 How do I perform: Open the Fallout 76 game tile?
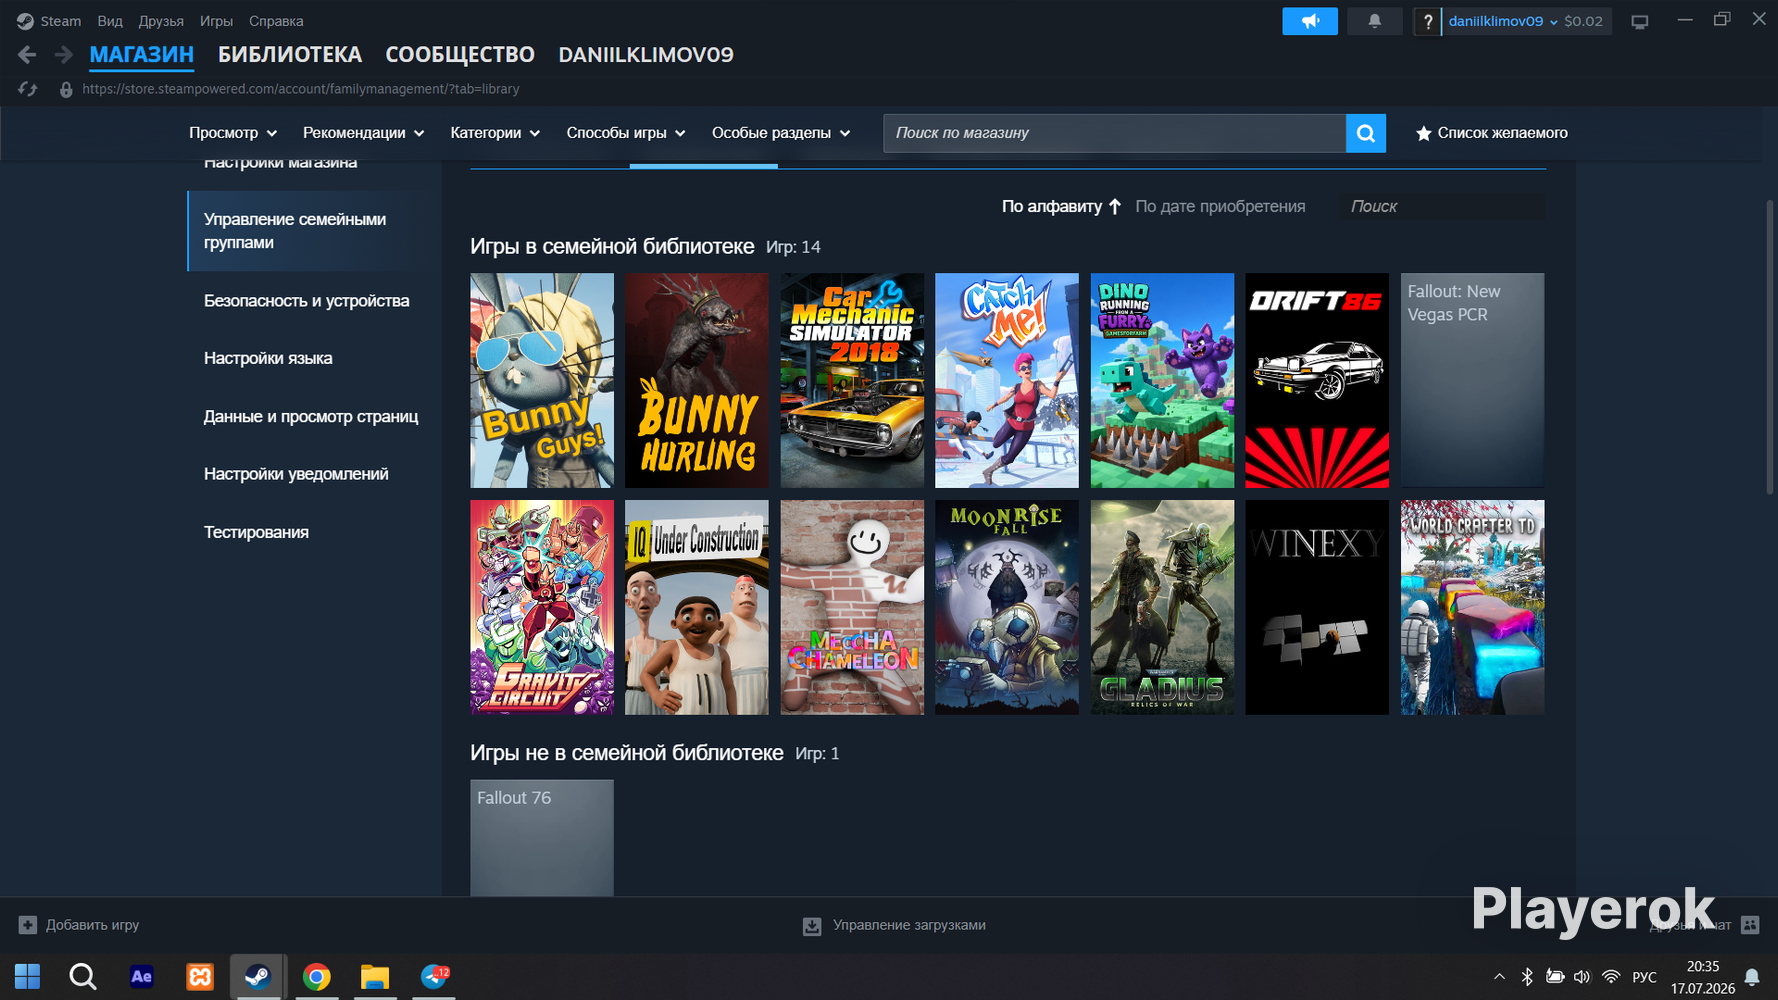click(542, 838)
